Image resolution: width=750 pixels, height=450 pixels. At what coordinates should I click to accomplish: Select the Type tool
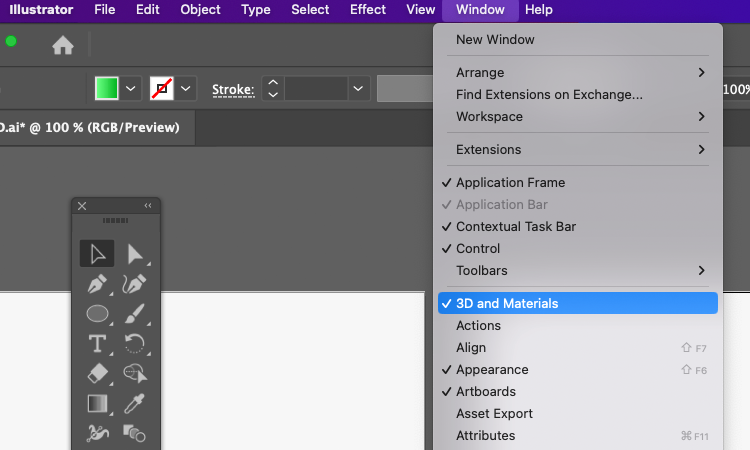click(x=98, y=343)
